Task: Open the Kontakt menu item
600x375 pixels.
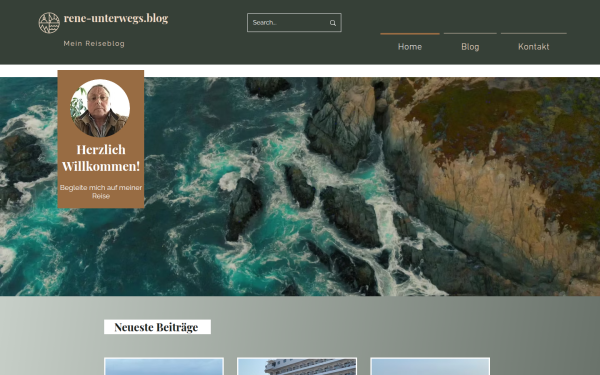Action: [534, 47]
